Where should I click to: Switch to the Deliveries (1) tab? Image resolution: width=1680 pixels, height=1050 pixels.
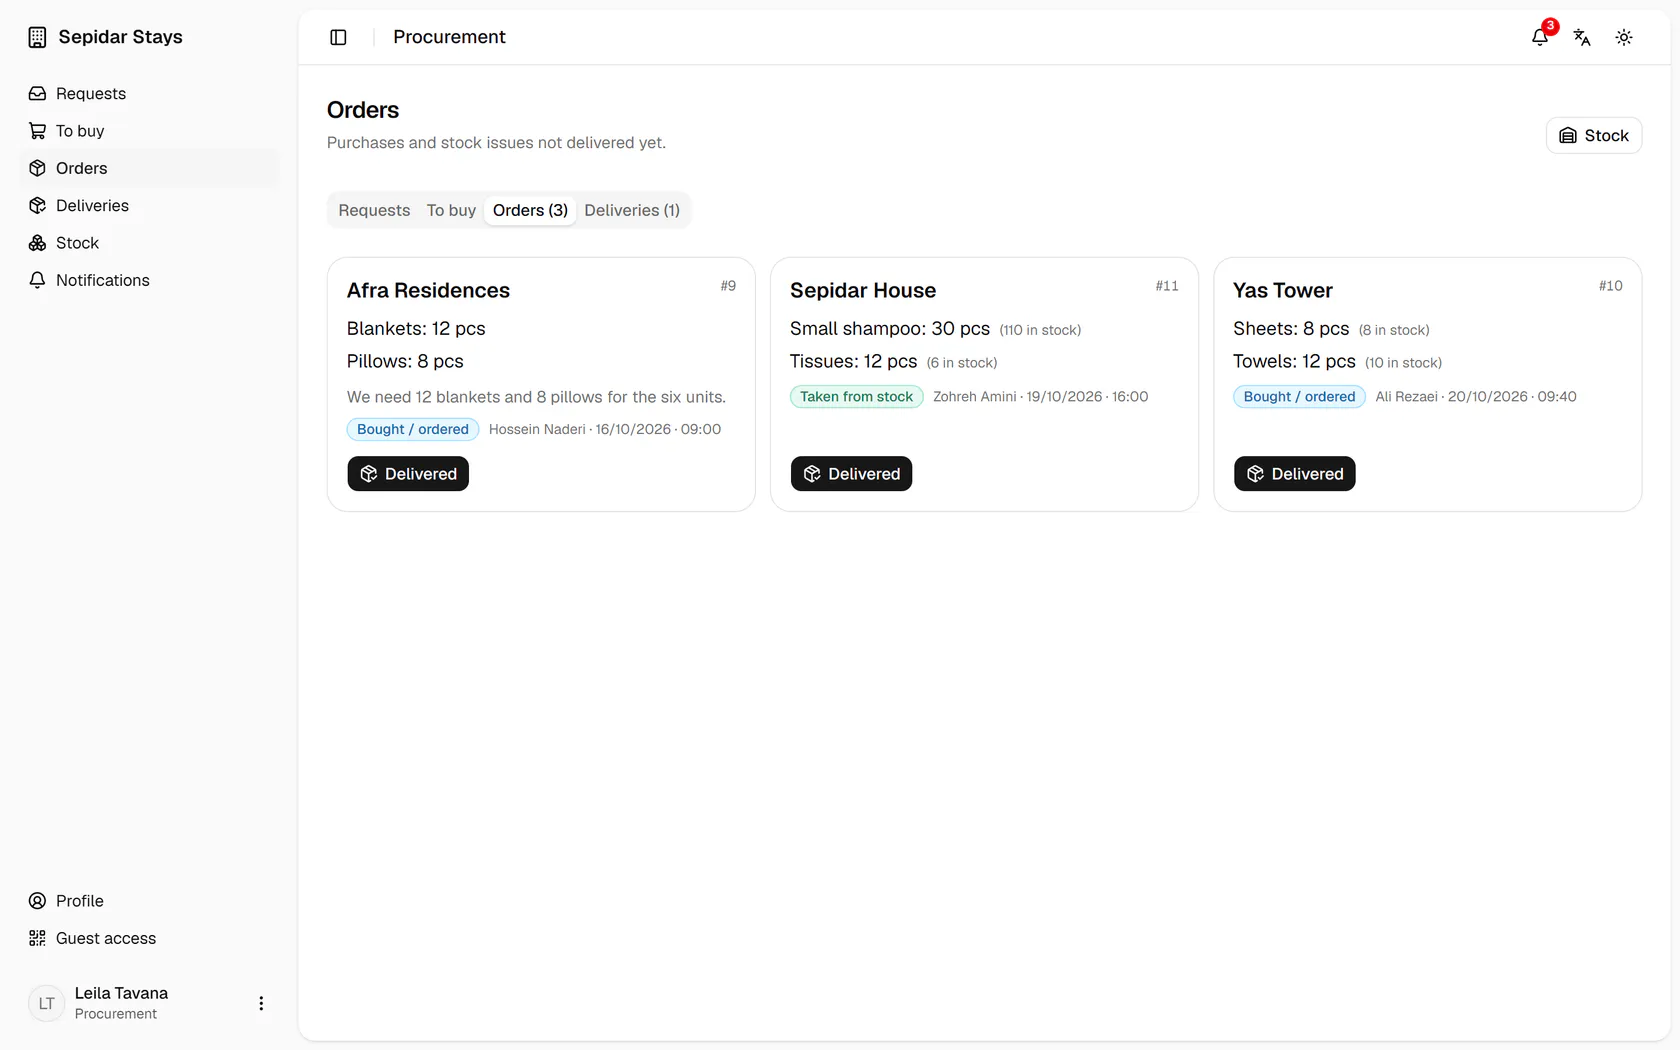[x=632, y=210]
